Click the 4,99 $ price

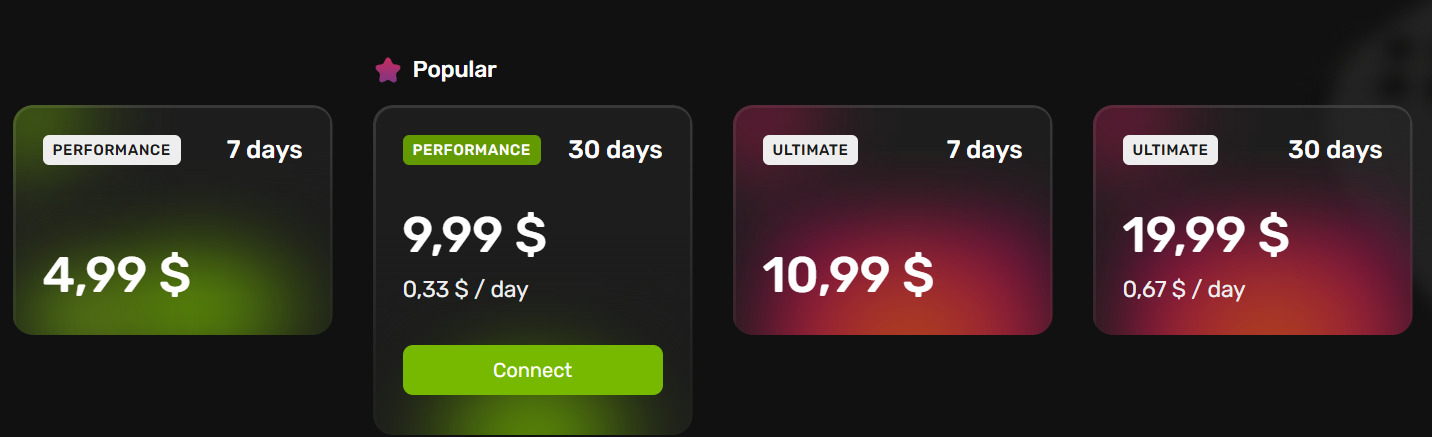(x=116, y=275)
